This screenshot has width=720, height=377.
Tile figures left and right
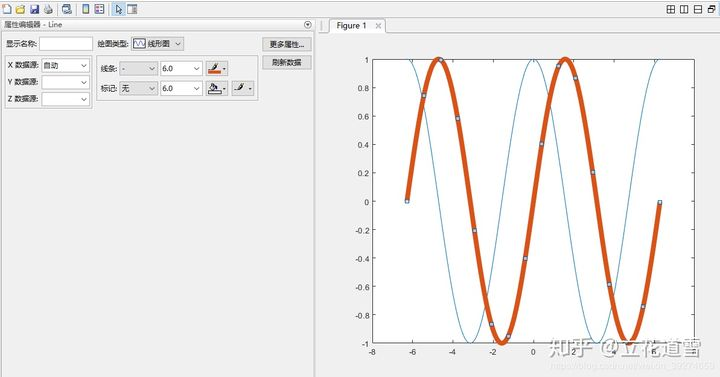684,9
